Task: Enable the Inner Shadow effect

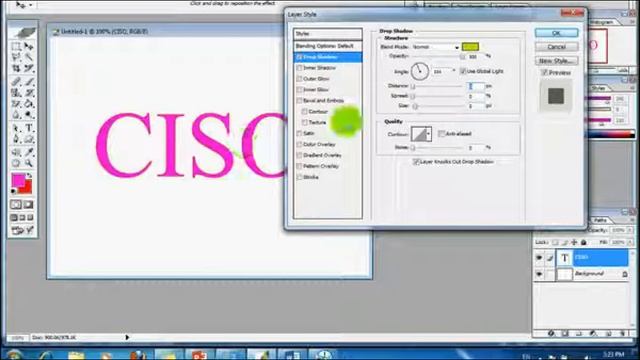Action: pyautogui.click(x=299, y=68)
